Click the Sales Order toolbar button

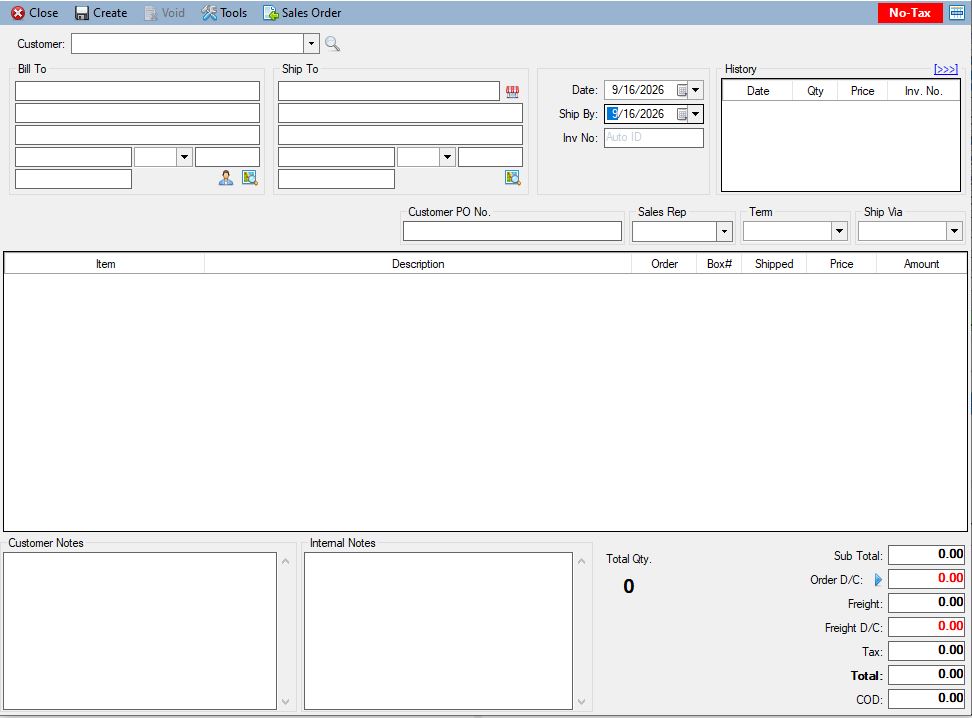[x=302, y=12]
